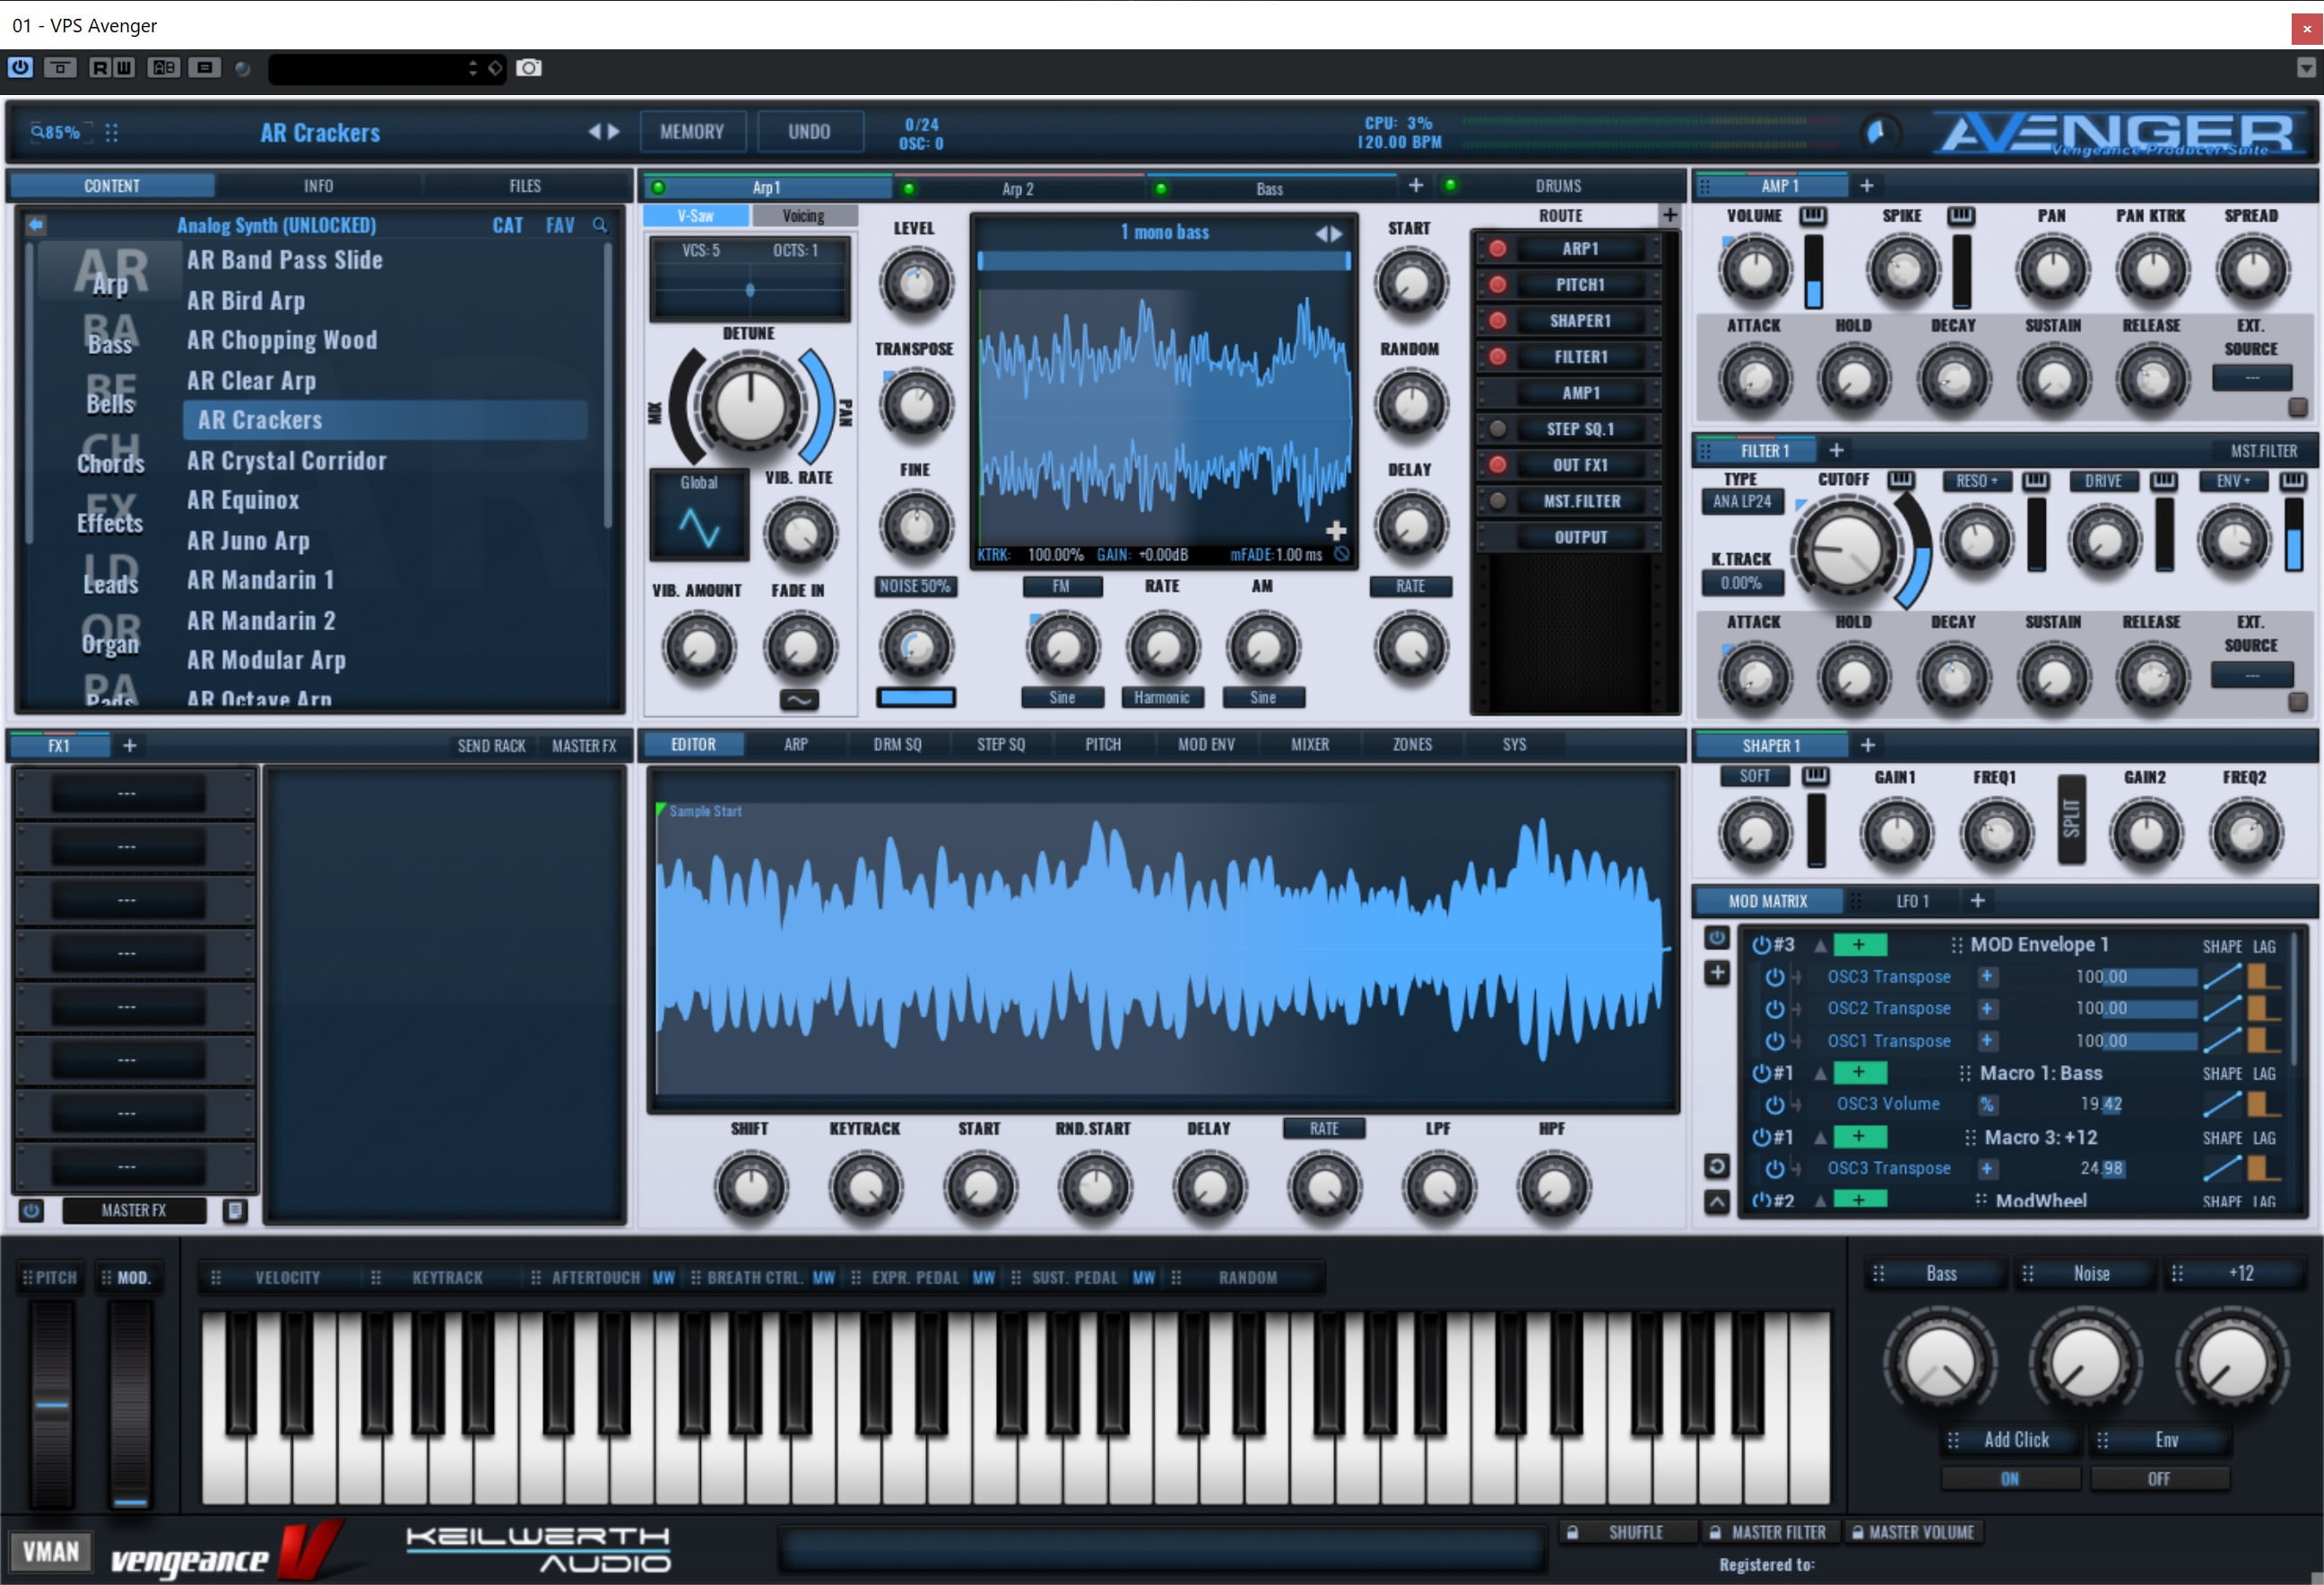Collapse the Macro 1: Bass matrix group
This screenshot has width=2324, height=1585.
click(x=1820, y=1073)
